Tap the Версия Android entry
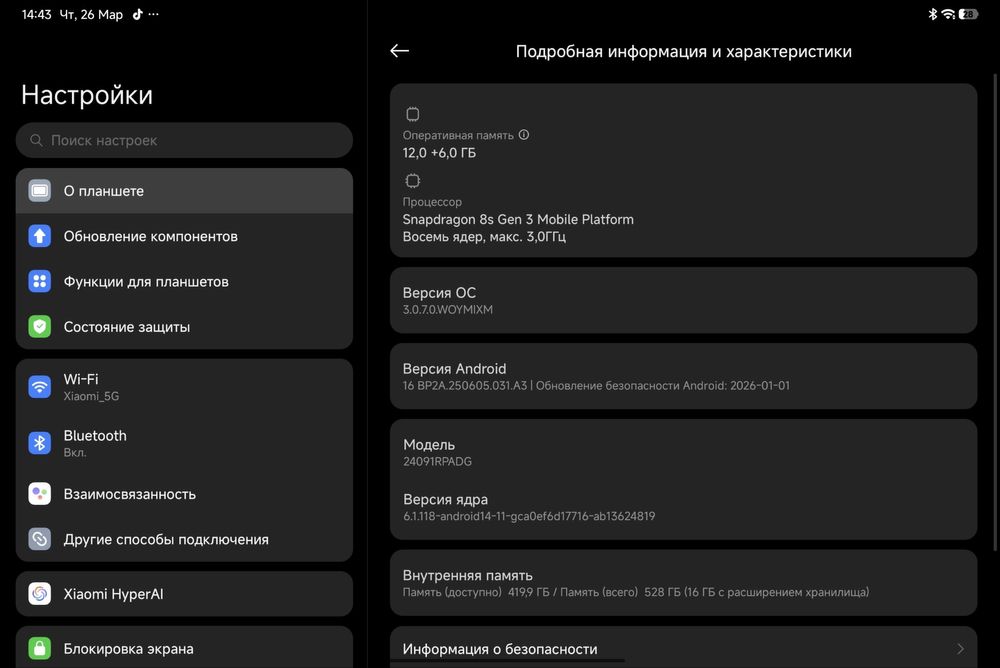The image size is (1000, 668). (x=683, y=376)
